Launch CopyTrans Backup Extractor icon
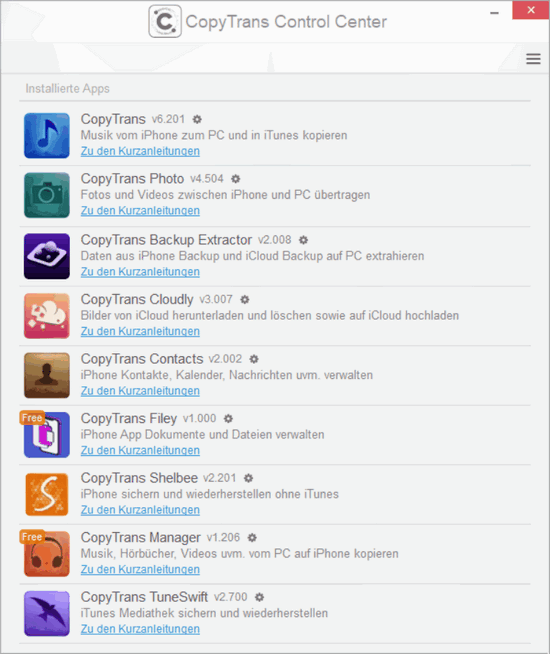 tap(47, 256)
